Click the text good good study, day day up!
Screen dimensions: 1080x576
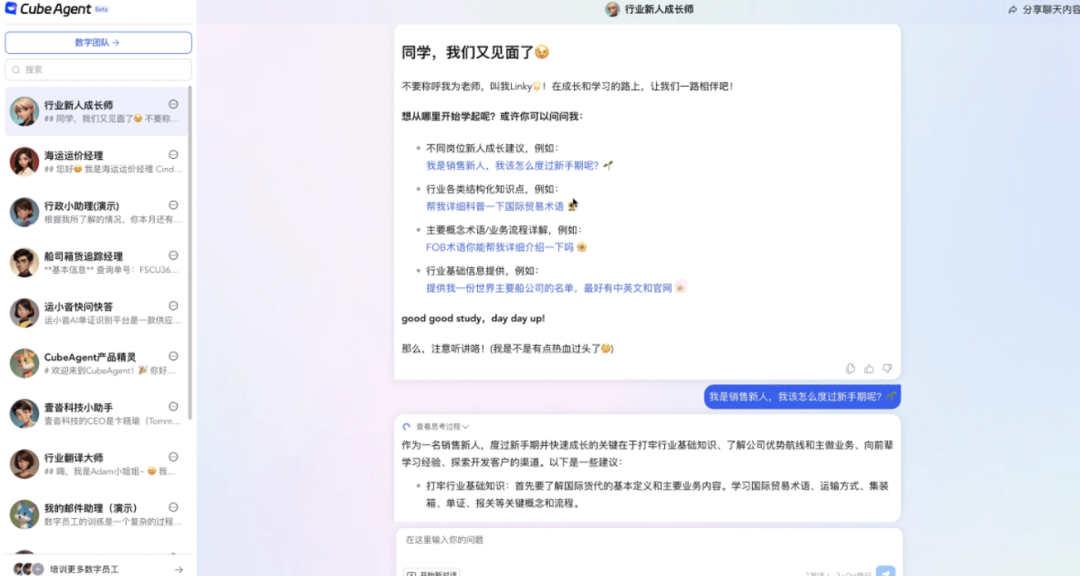[473, 318]
